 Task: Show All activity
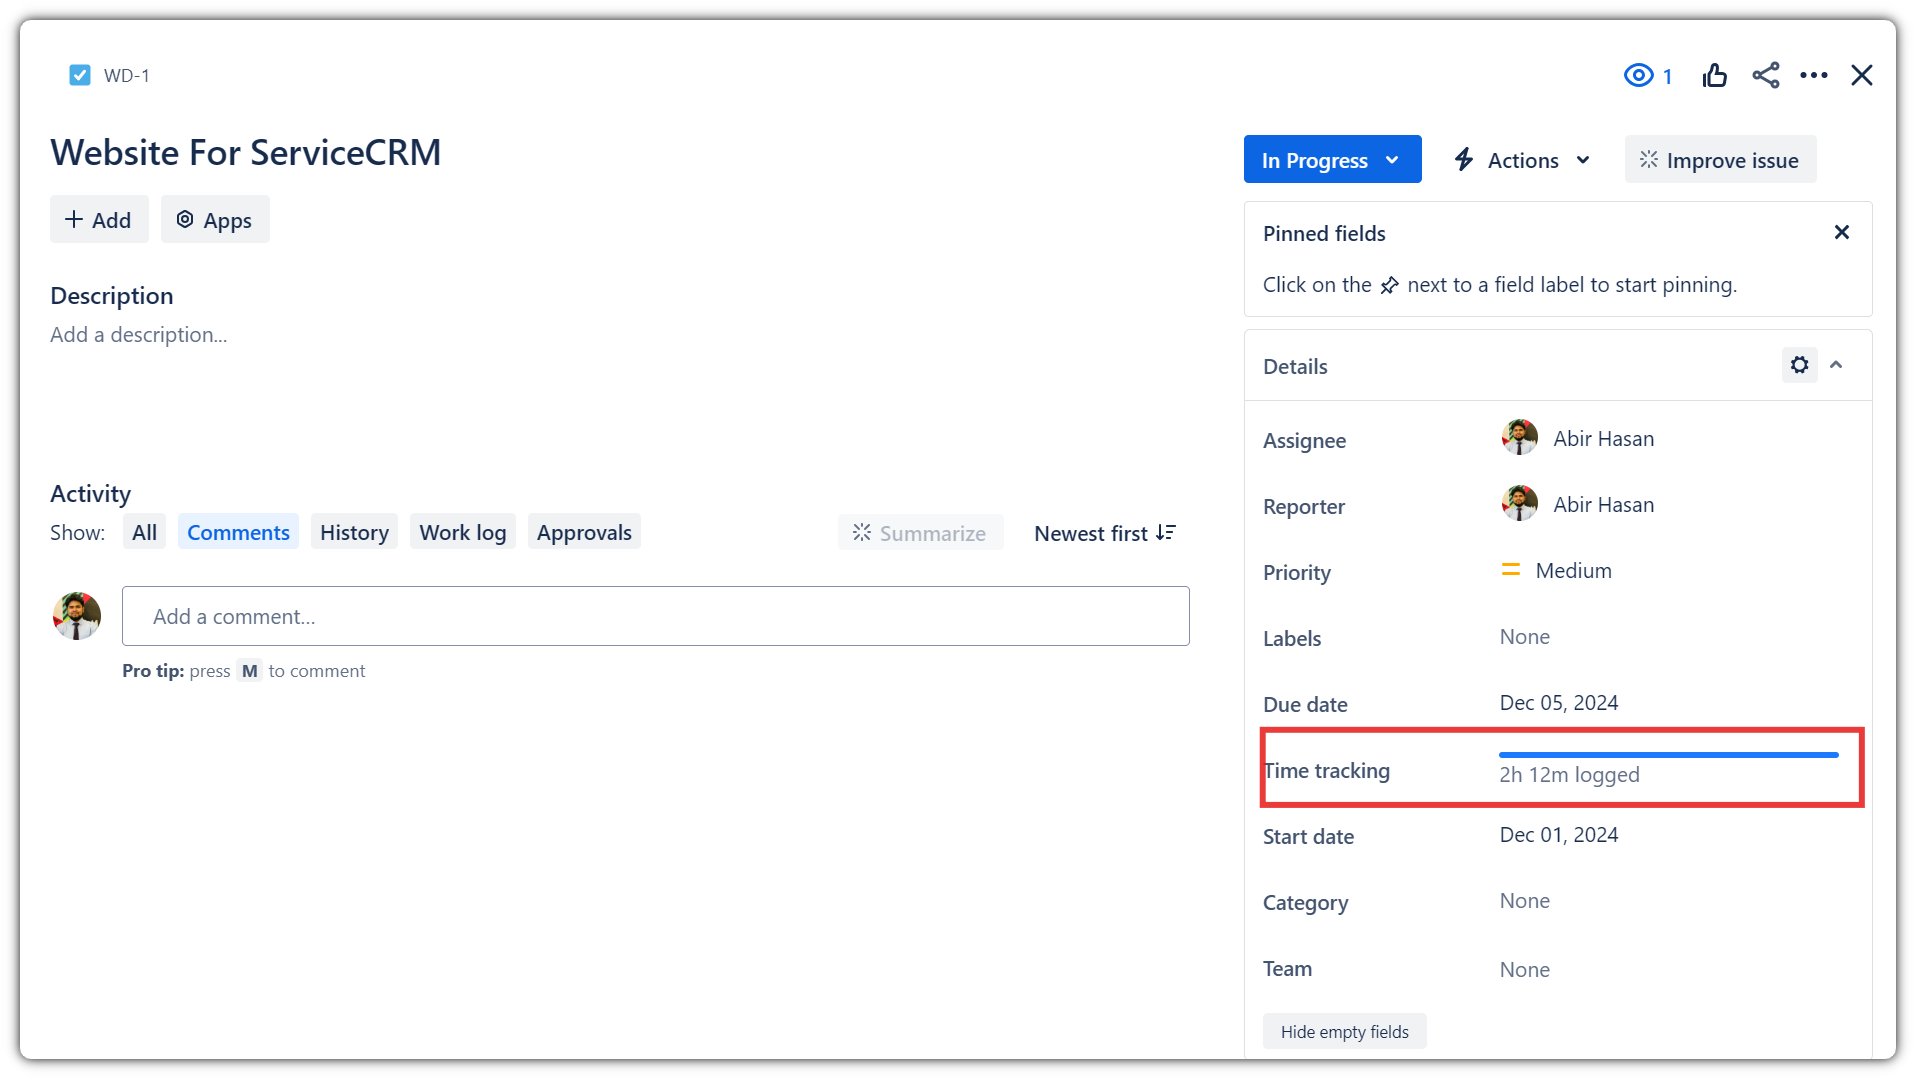[144, 532]
